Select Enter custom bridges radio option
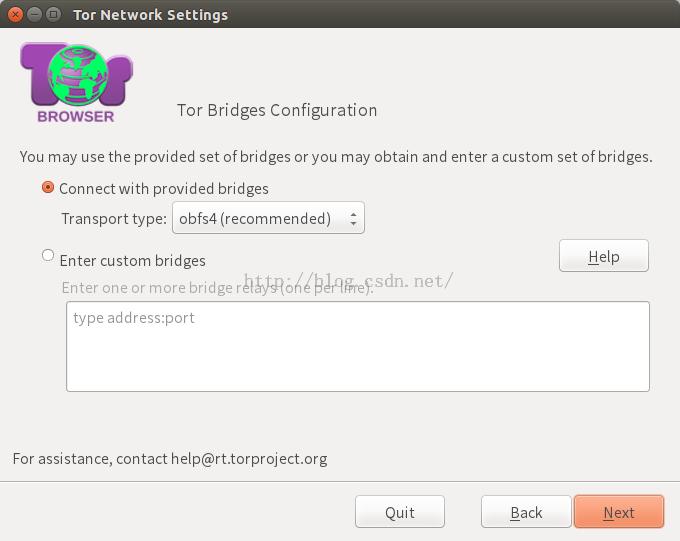 pyautogui.click(x=48, y=255)
